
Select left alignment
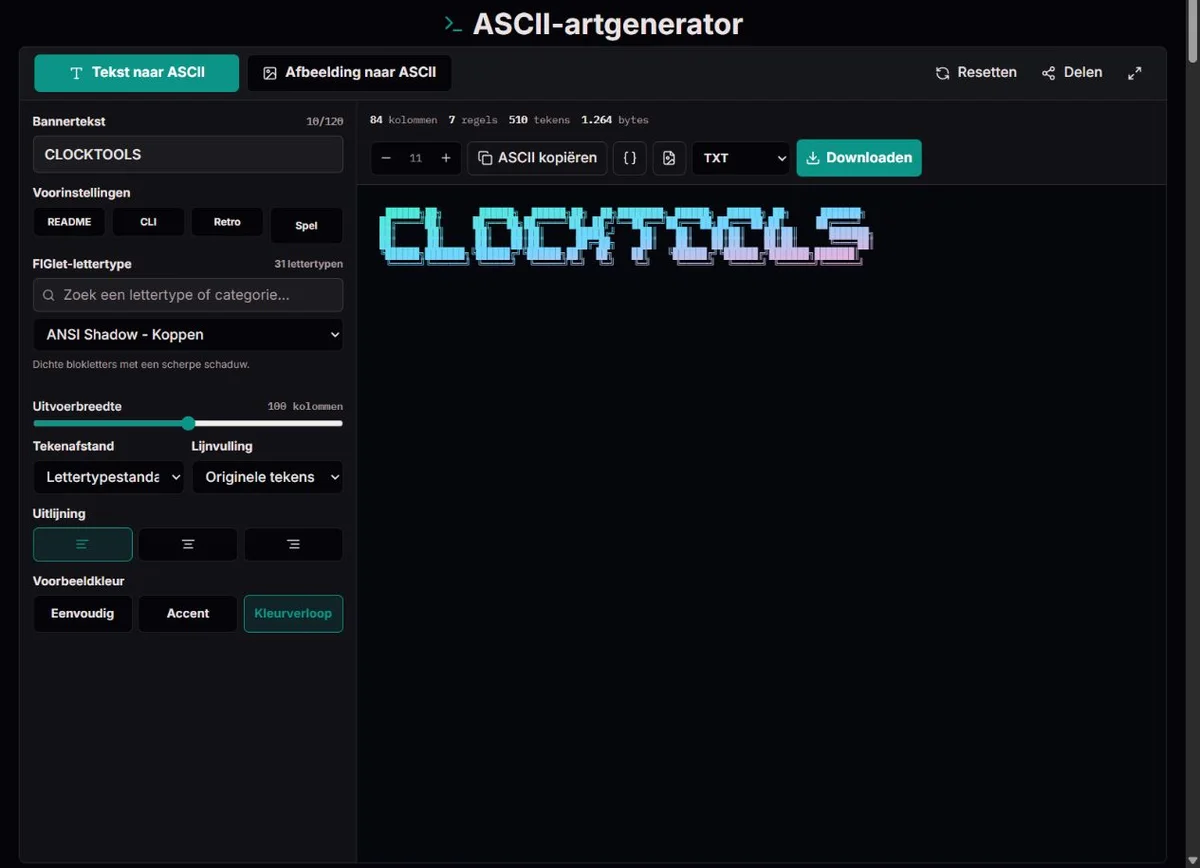point(83,545)
